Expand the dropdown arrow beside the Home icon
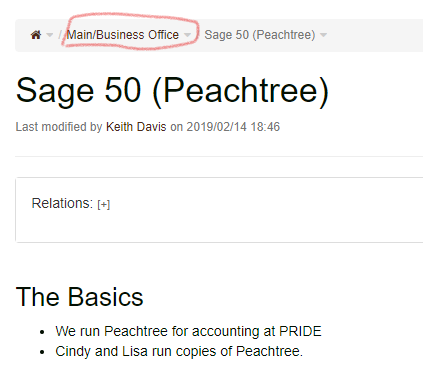 (x=50, y=35)
